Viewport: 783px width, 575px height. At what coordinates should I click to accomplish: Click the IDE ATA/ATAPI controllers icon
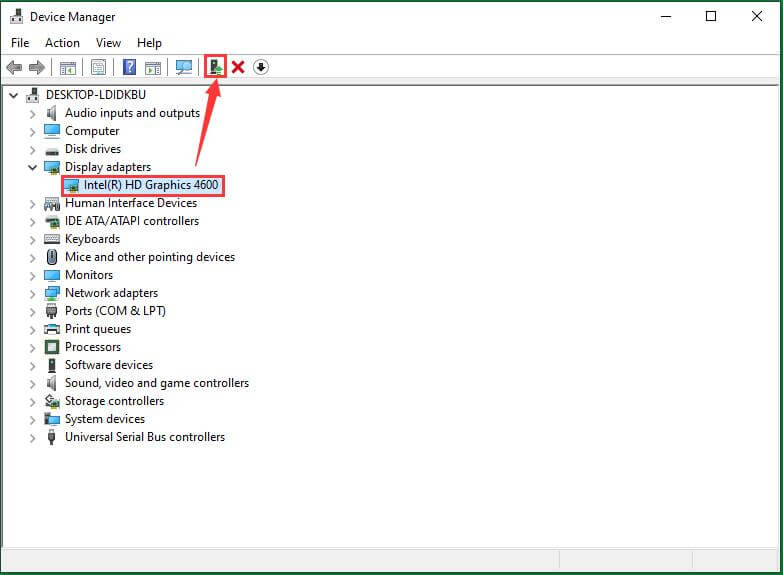(52, 221)
